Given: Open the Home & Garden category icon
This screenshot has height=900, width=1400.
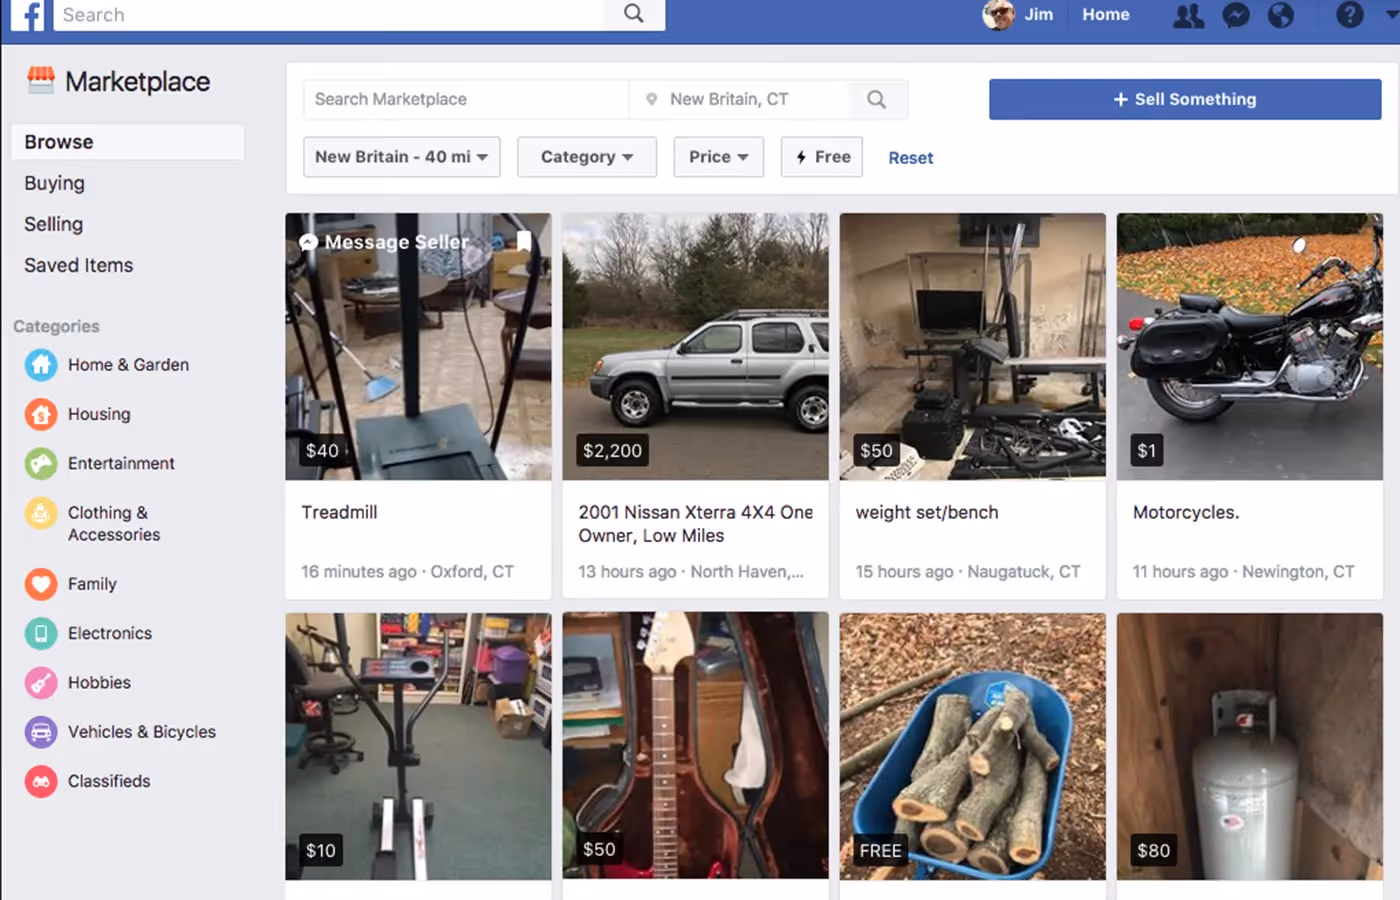Looking at the screenshot, I should pos(40,365).
